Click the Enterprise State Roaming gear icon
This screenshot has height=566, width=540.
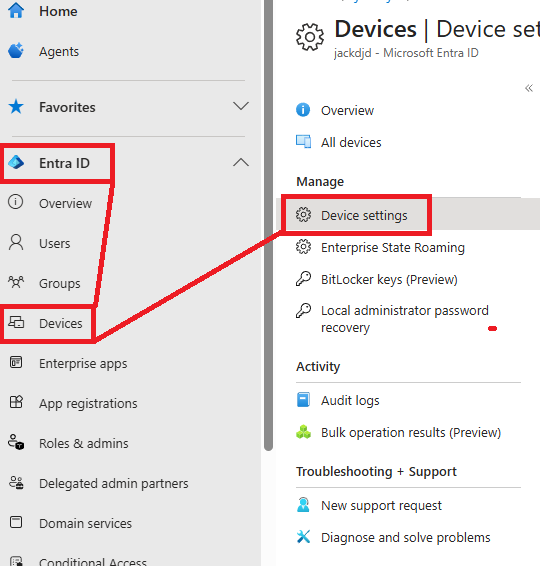click(x=303, y=247)
